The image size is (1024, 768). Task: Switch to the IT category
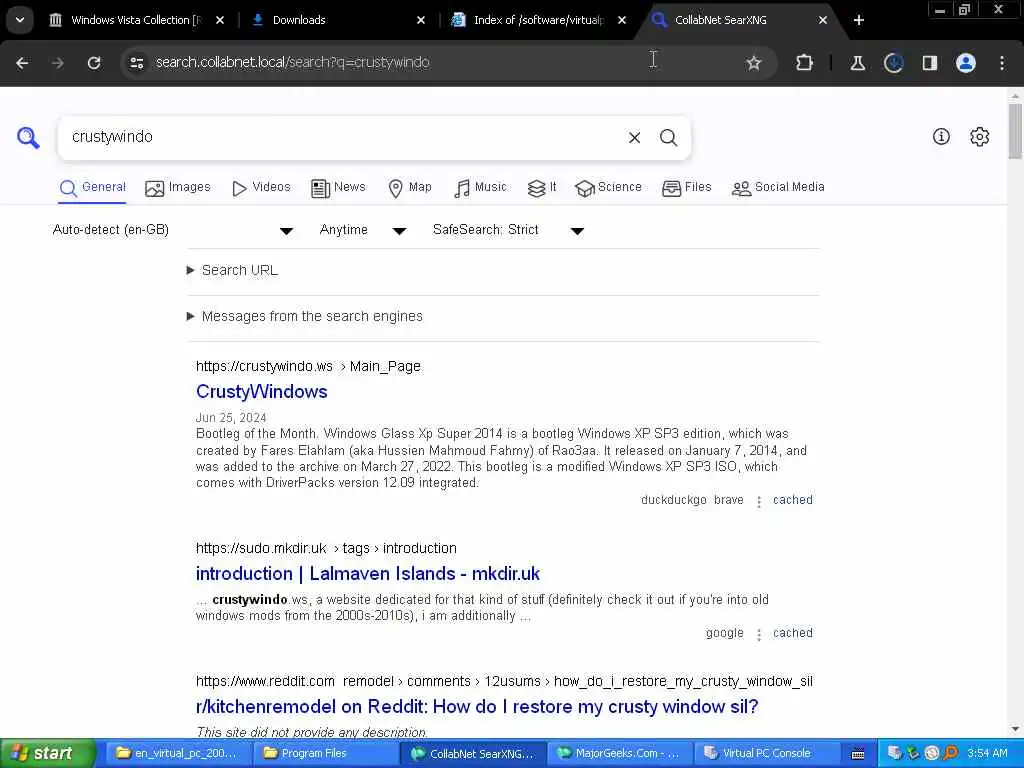pyautogui.click(x=542, y=187)
